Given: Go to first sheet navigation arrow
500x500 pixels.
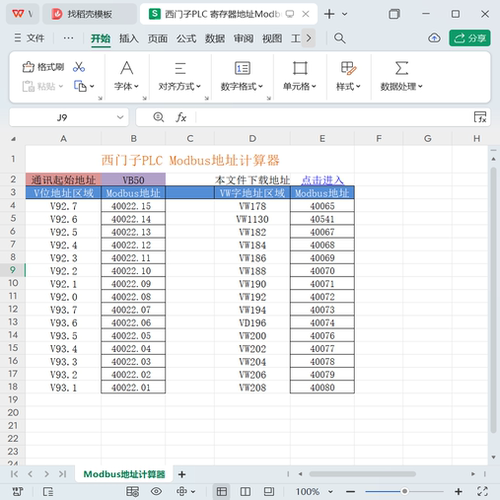Looking at the screenshot, I should point(14,474).
